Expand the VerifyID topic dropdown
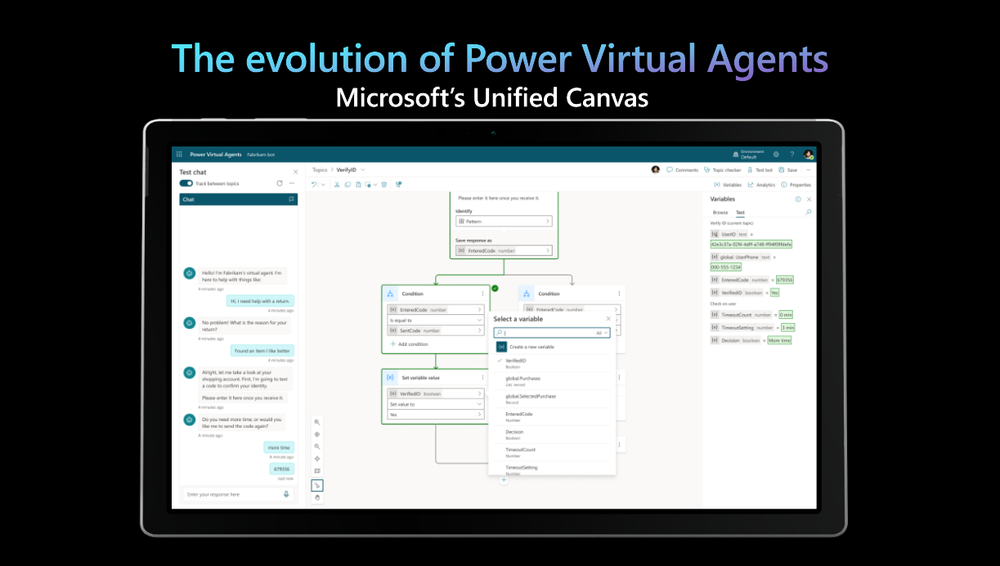Screen dimensions: 1000x566 coord(363,170)
